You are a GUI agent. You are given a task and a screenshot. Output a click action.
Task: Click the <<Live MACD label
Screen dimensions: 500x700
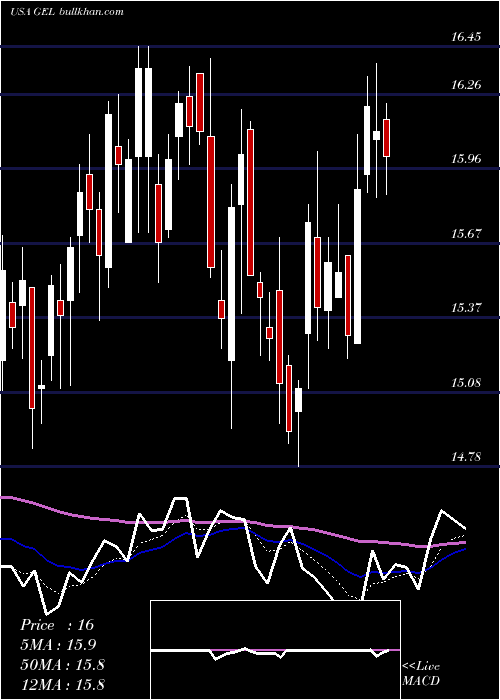421,674
